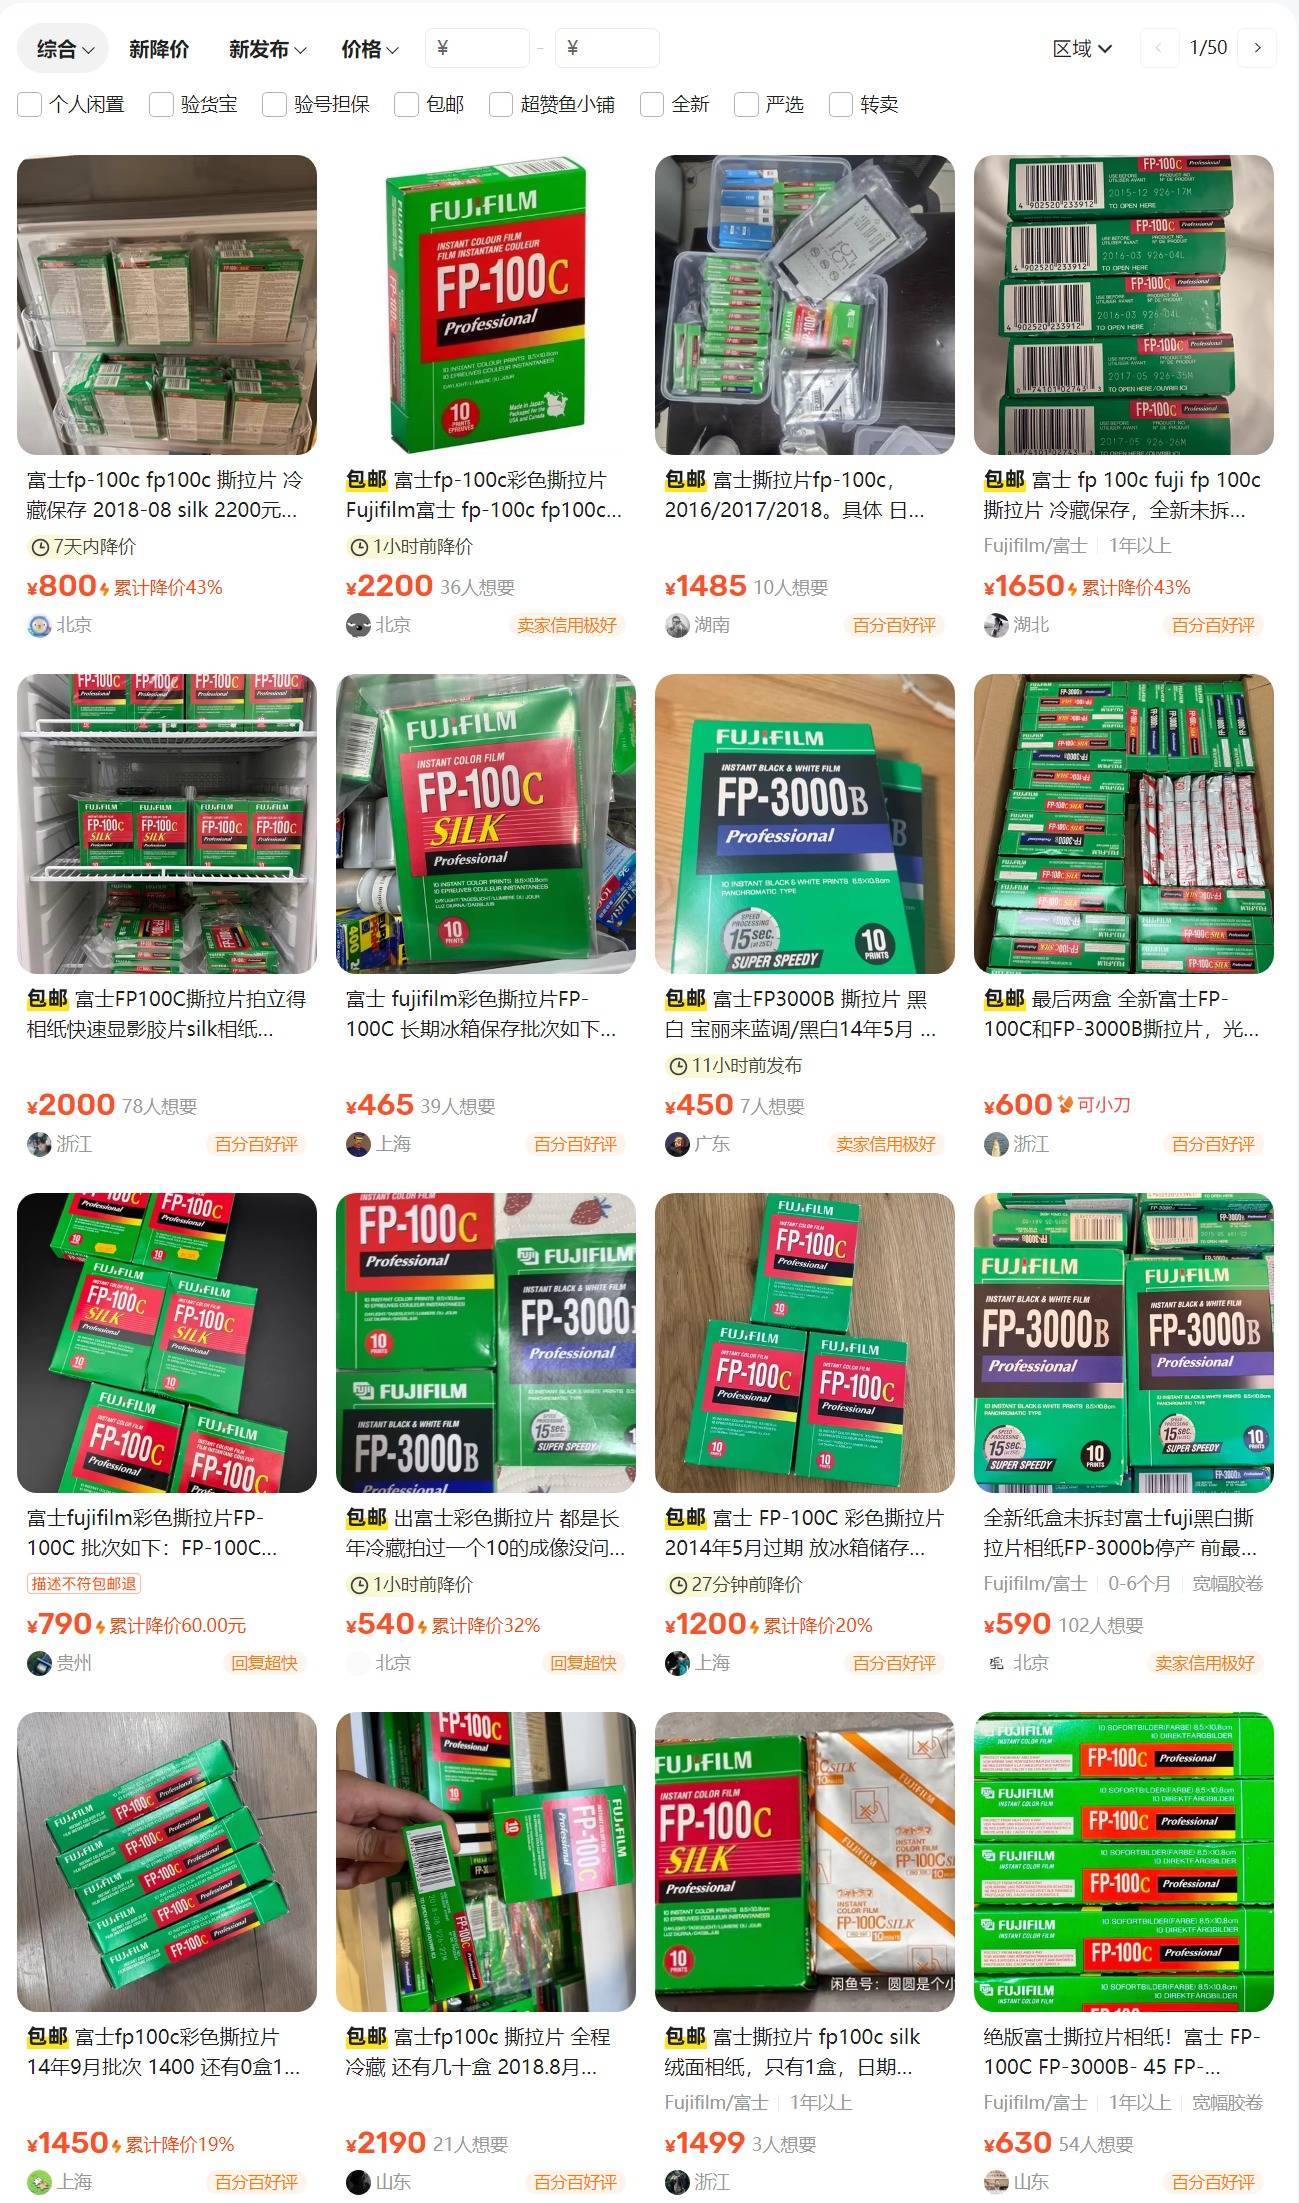
Task: Enable the 个人闲置 filter checkbox
Action: coord(29,104)
